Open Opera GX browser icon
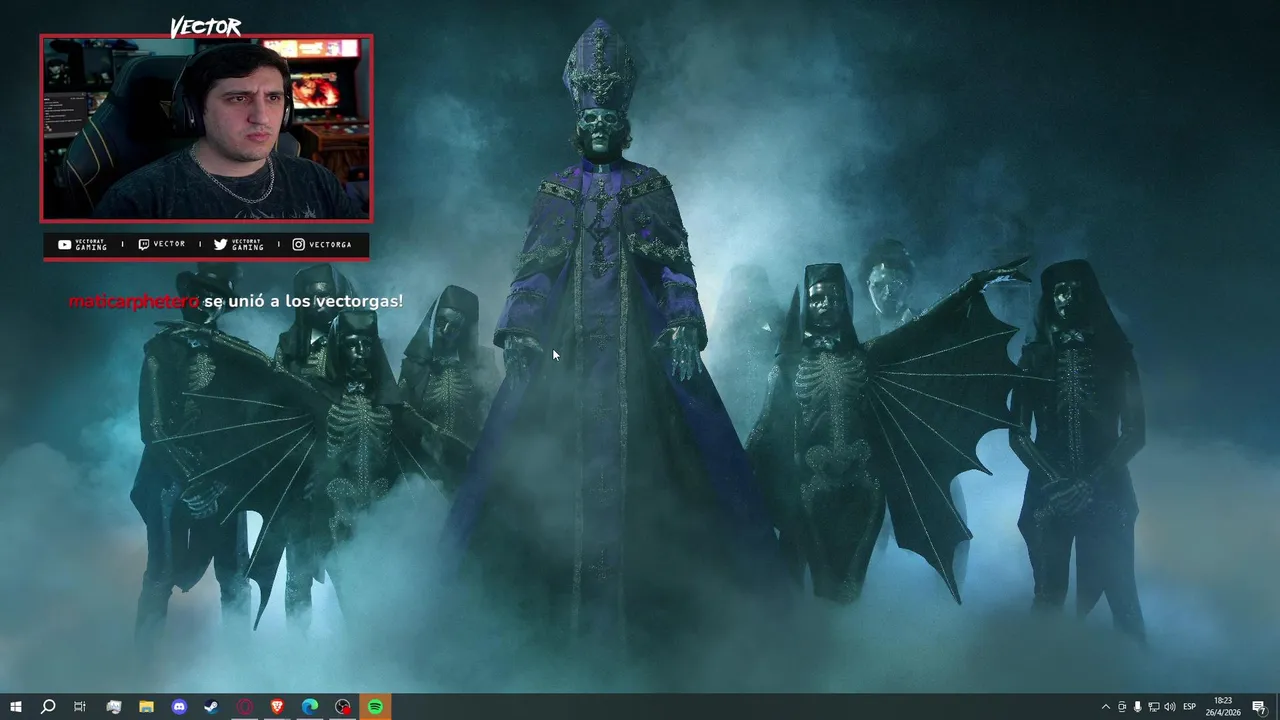Viewport: 1280px width, 720px height. coord(245,707)
